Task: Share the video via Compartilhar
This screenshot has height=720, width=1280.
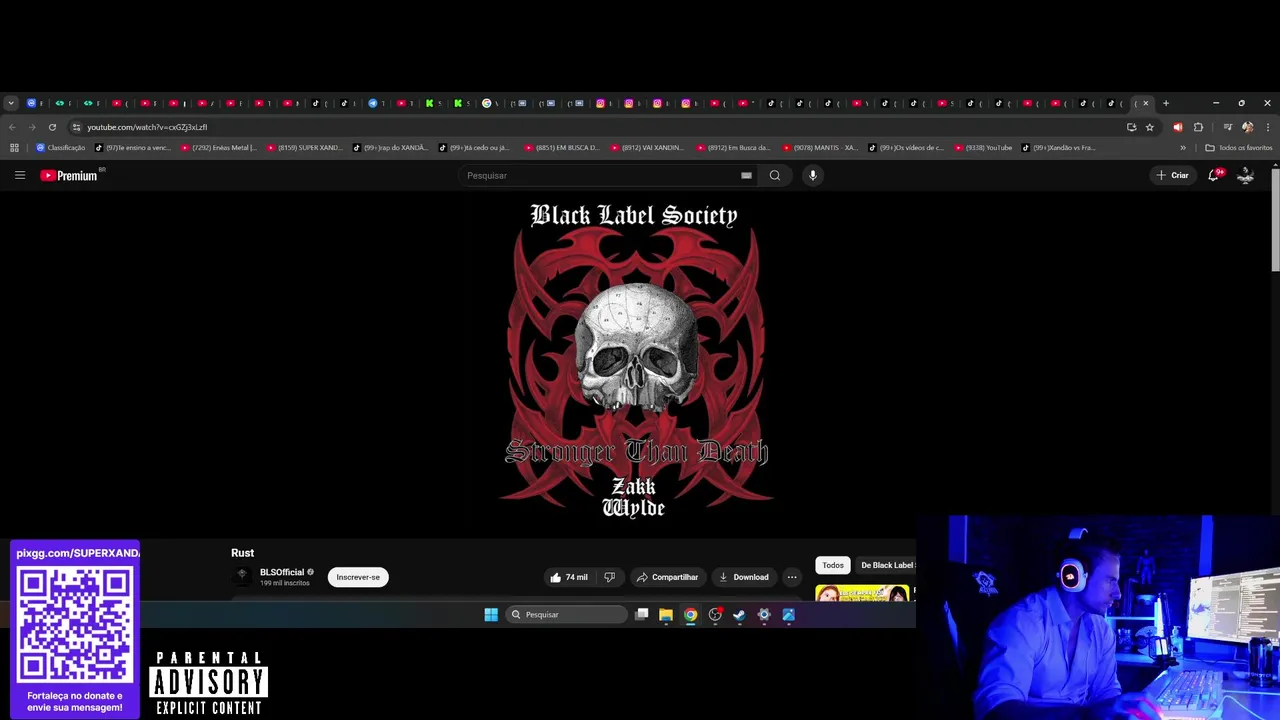Action: click(667, 577)
